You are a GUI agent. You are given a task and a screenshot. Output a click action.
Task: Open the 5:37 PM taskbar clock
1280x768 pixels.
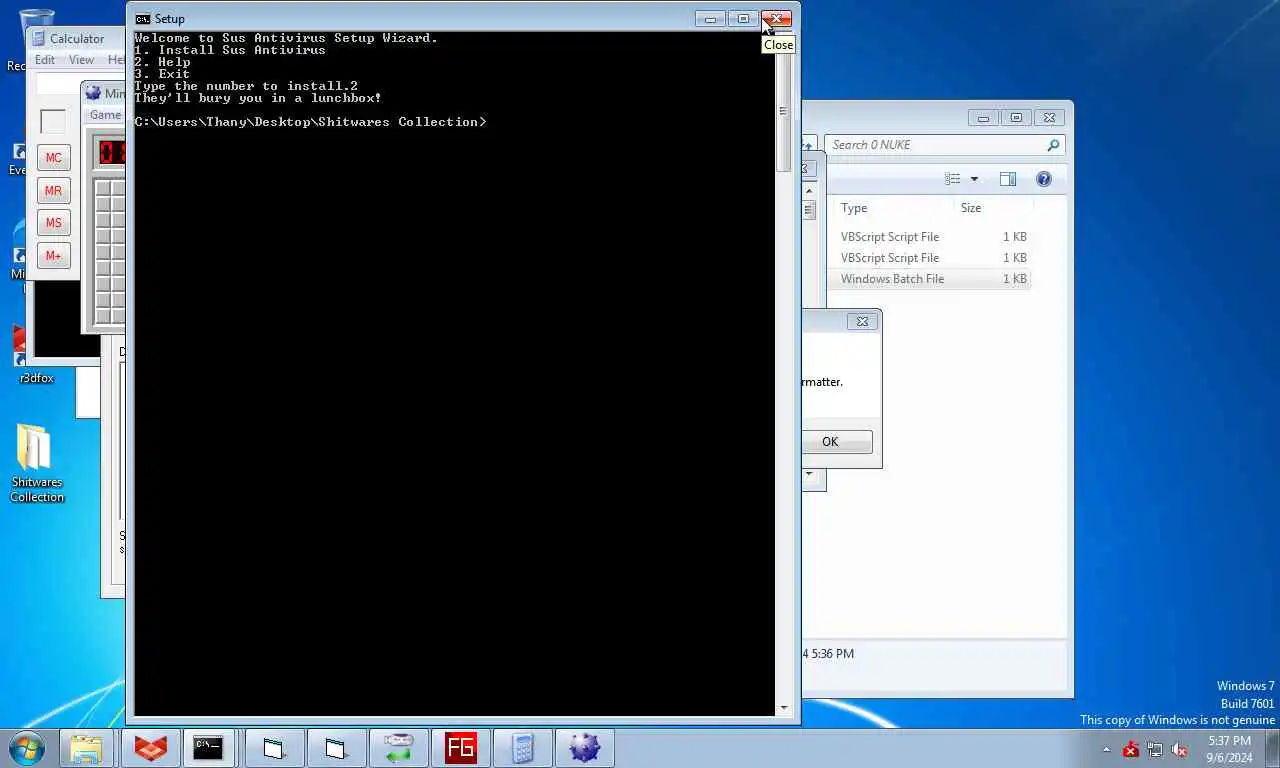click(1229, 749)
